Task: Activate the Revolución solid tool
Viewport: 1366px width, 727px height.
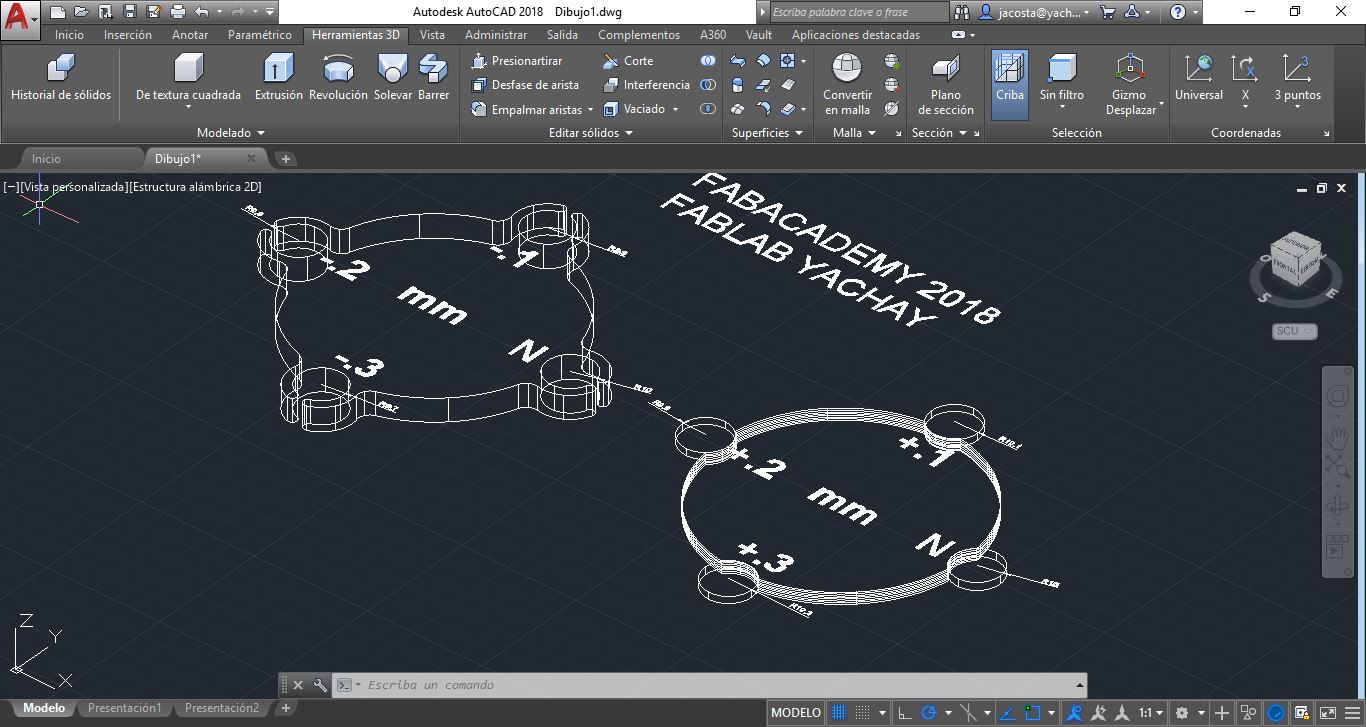Action: tap(338, 78)
